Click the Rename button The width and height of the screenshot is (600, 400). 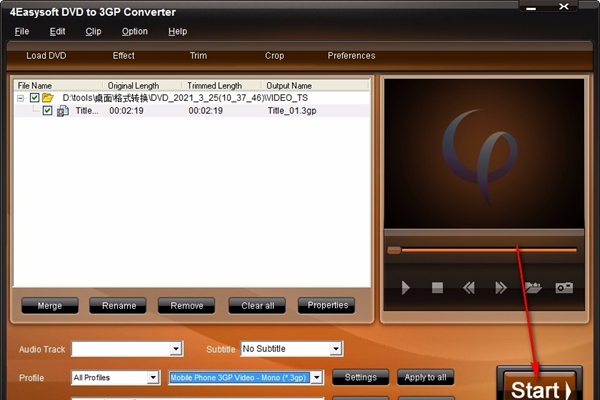coord(118,305)
